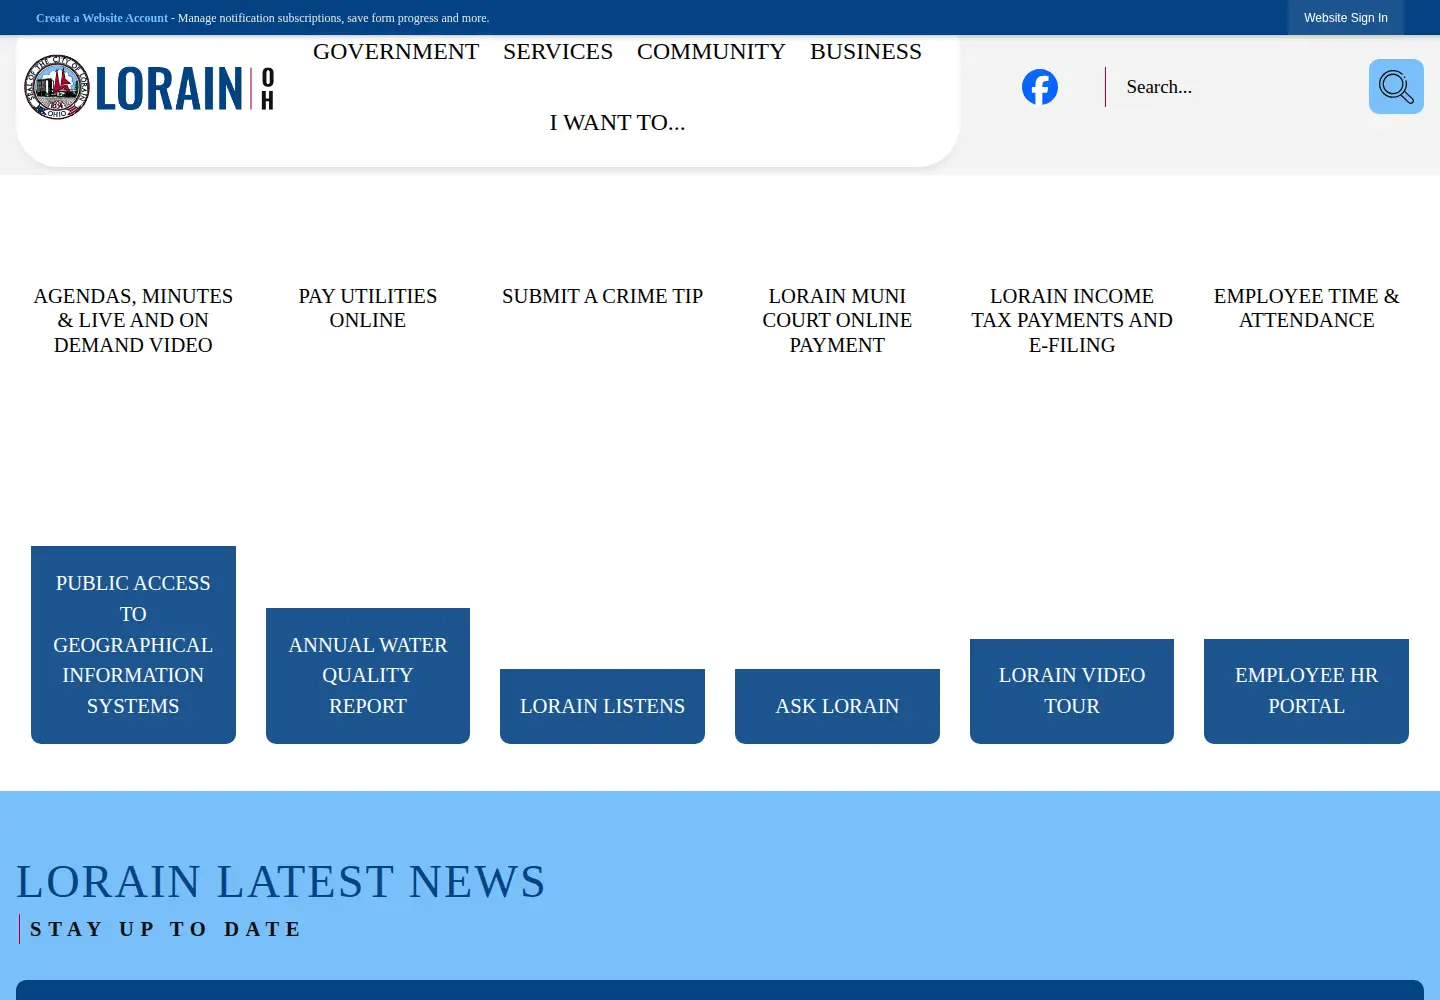Image resolution: width=1440 pixels, height=1000 pixels.
Task: Select Submit a Crime Tip
Action: click(602, 296)
